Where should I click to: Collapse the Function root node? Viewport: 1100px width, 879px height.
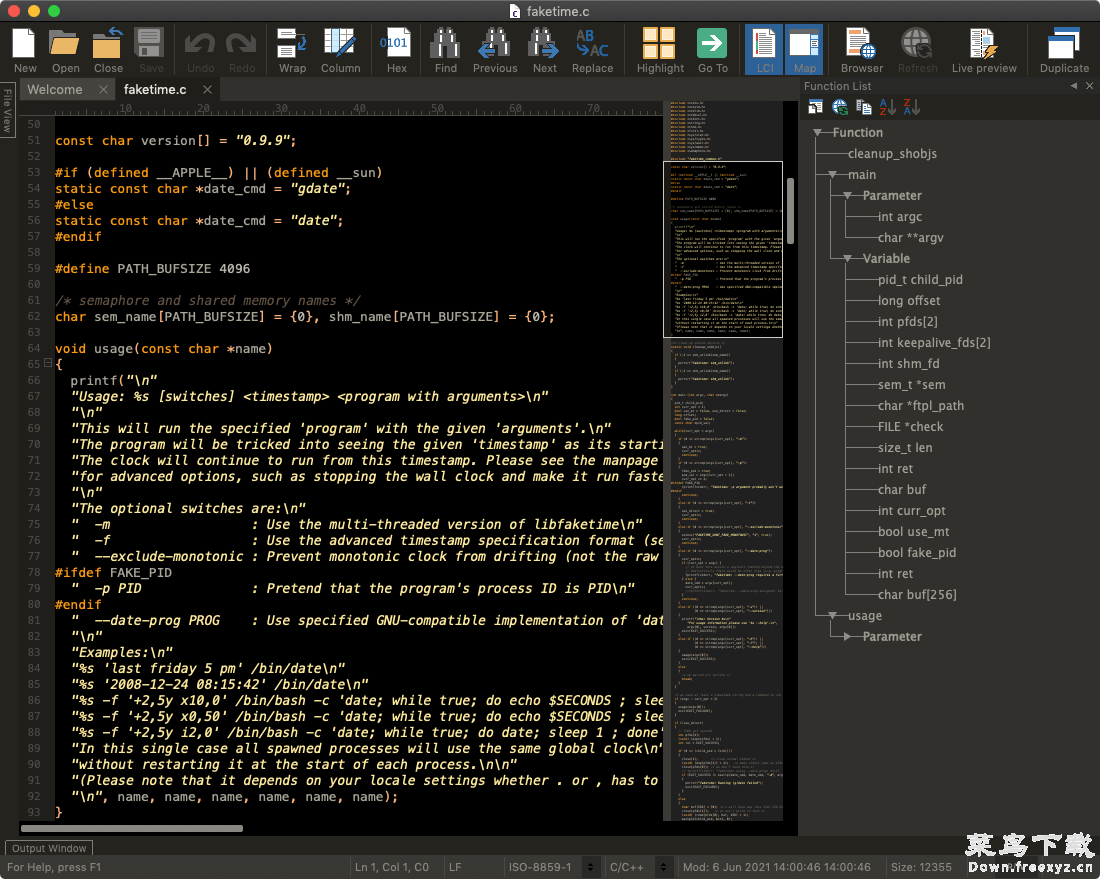click(817, 133)
